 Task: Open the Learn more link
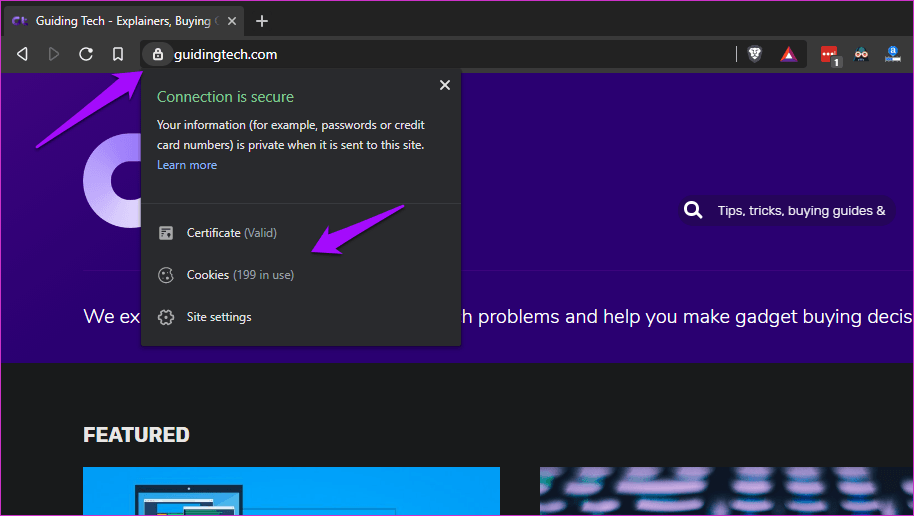pyautogui.click(x=187, y=165)
